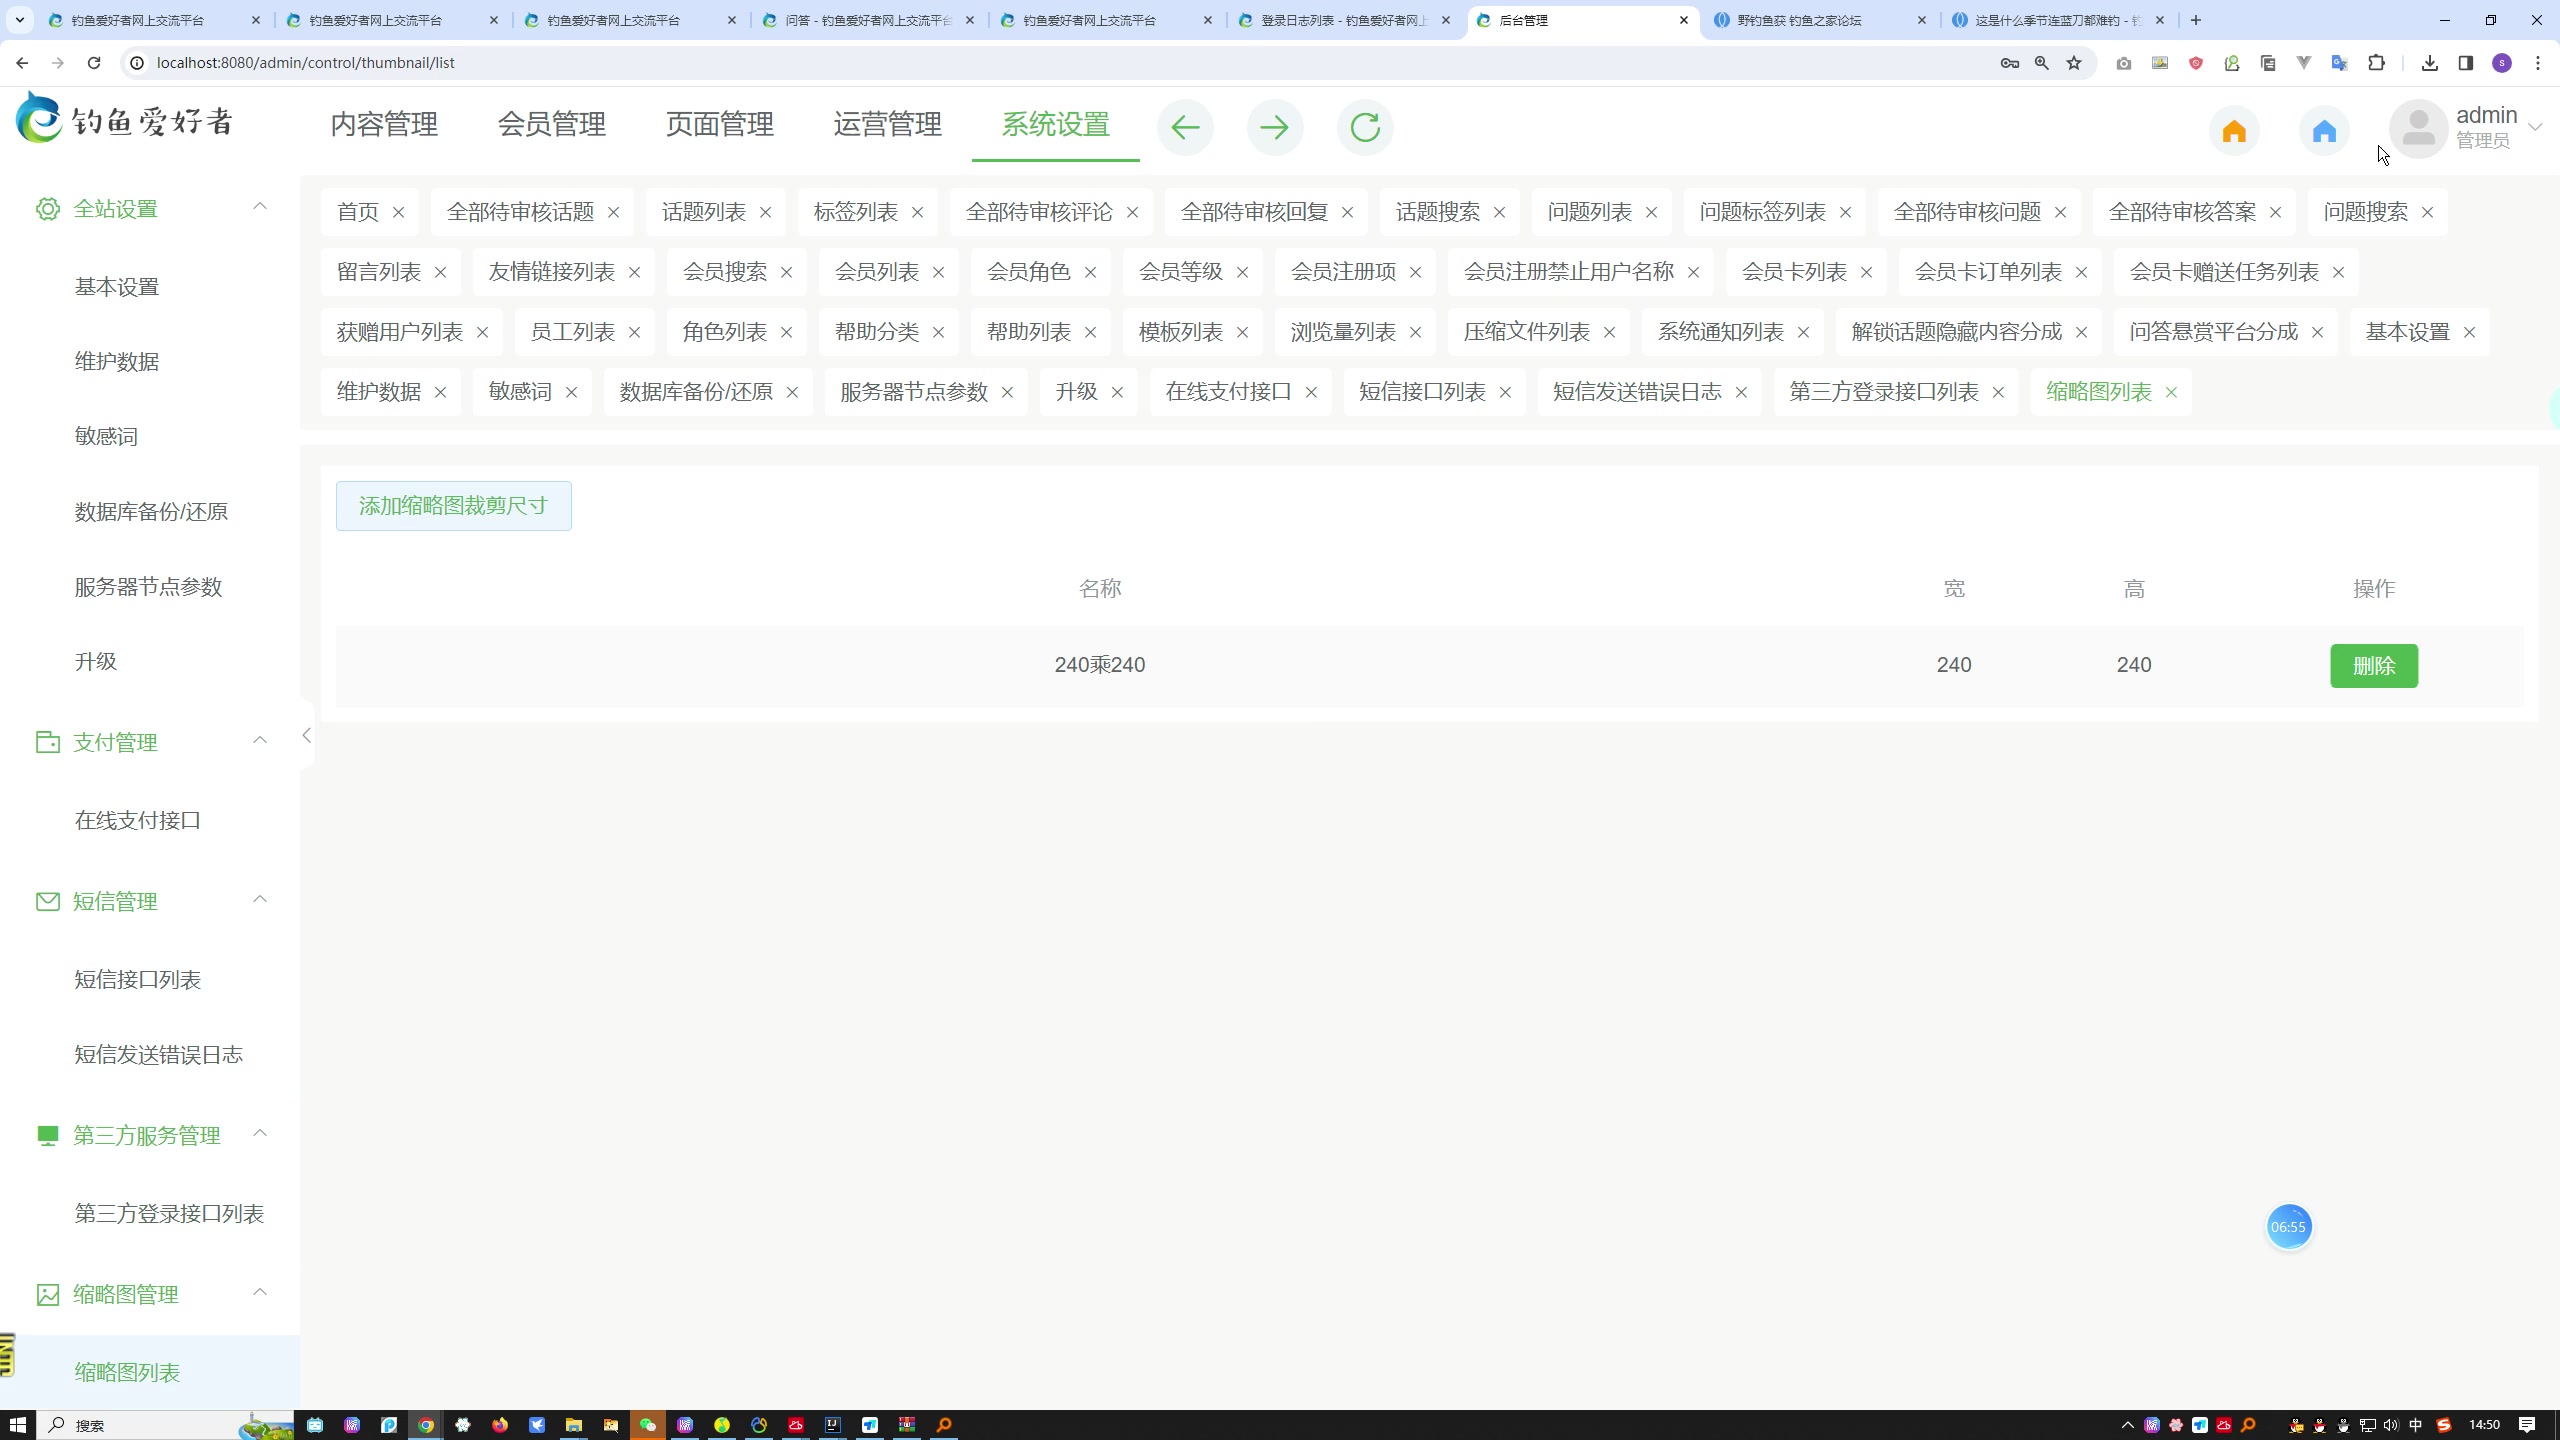The width and height of the screenshot is (2560, 1440).
Task: Open the blue home icon
Action: point(2324,131)
